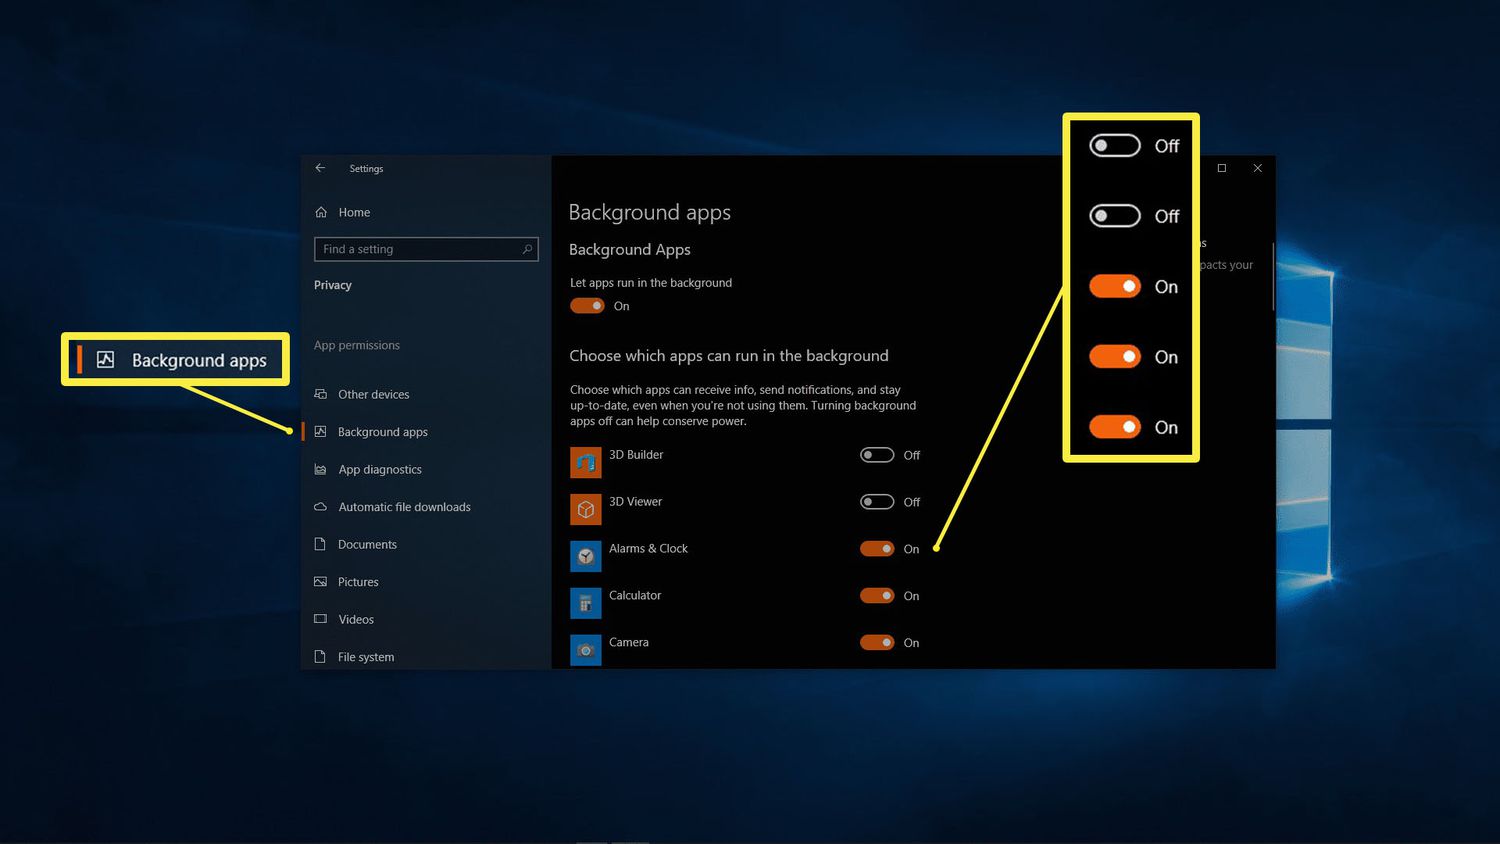Viewport: 1500px width, 844px height.
Task: Close the Settings window
Action: pos(1258,168)
